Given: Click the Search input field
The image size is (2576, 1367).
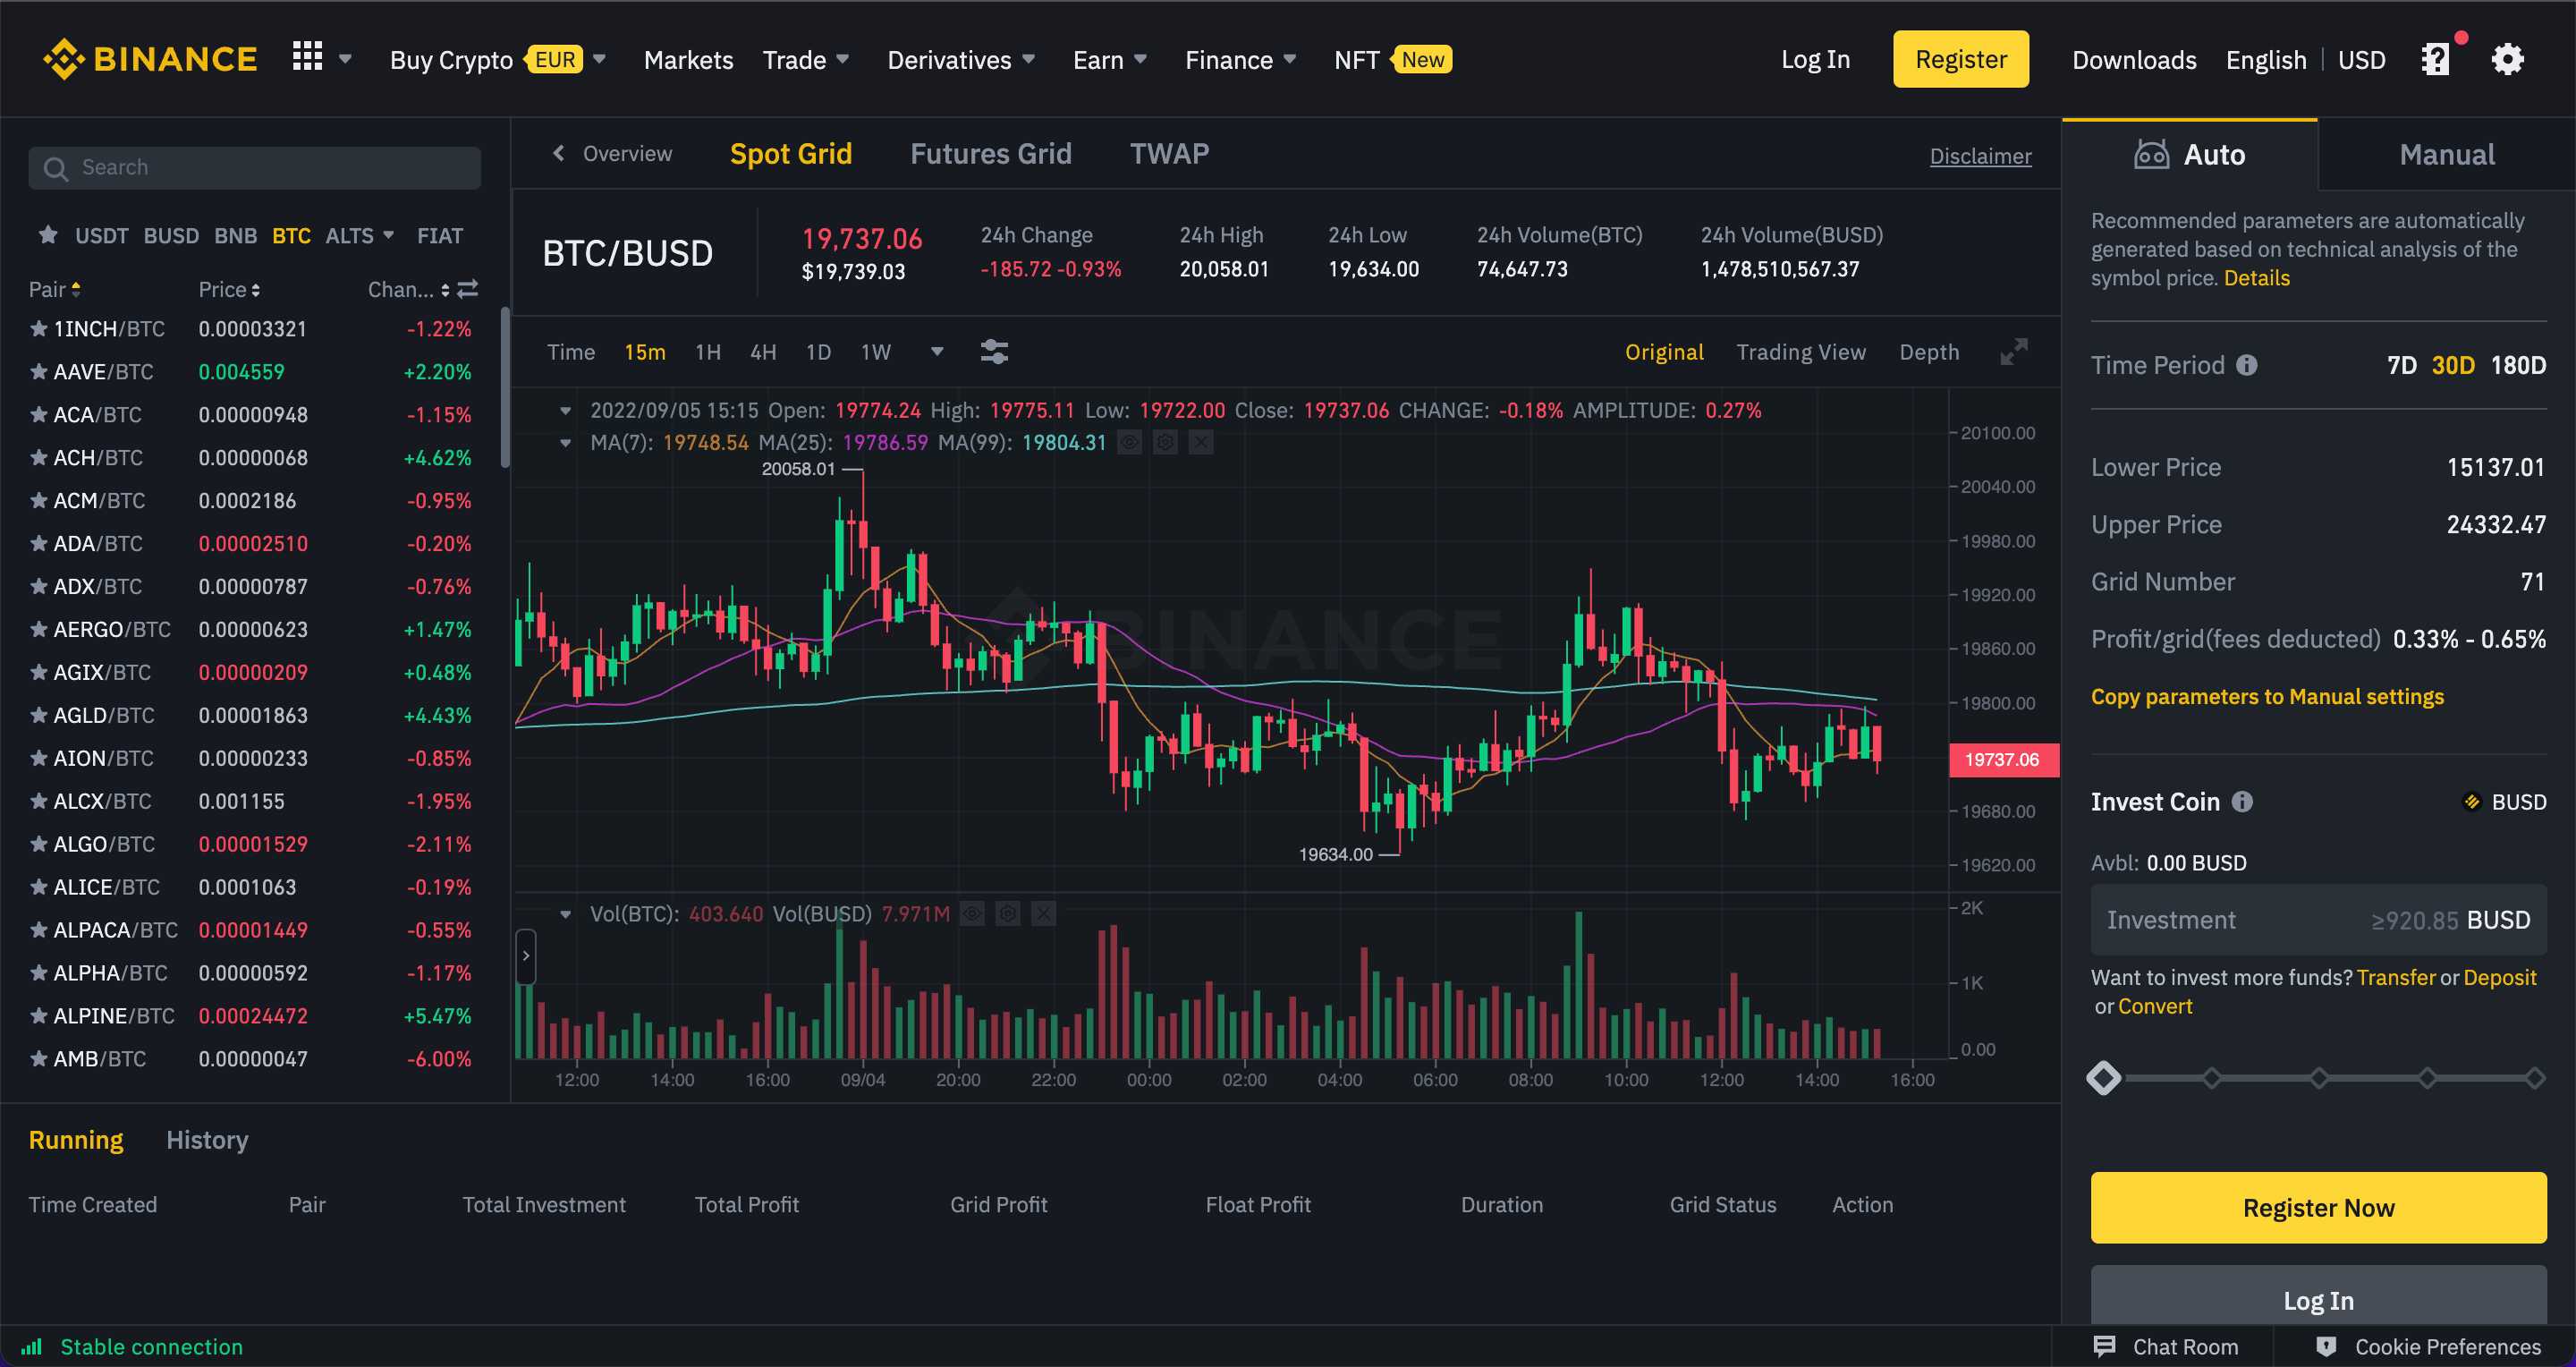Looking at the screenshot, I should click(x=255, y=167).
